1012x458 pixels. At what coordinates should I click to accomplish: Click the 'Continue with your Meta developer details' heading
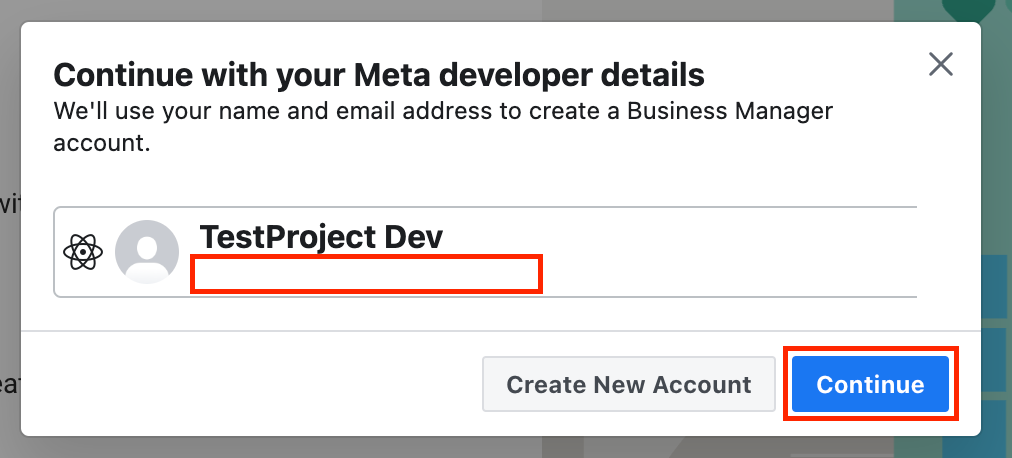[x=379, y=75]
